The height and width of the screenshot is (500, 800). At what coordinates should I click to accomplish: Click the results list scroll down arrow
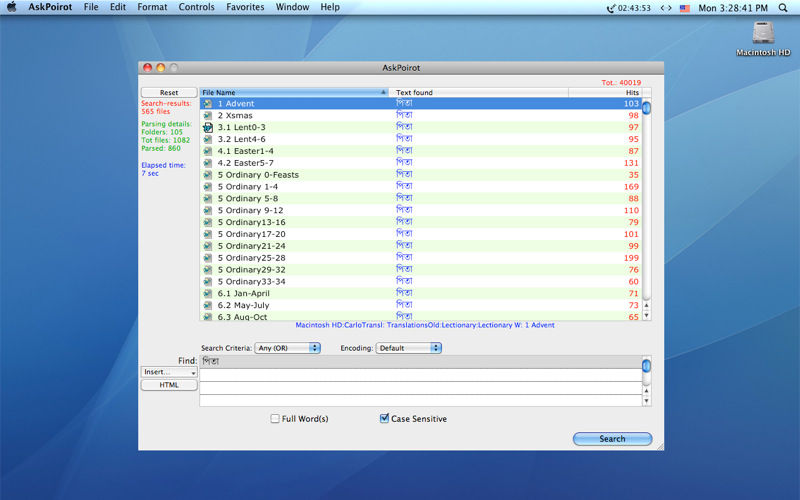pyautogui.click(x=646, y=315)
